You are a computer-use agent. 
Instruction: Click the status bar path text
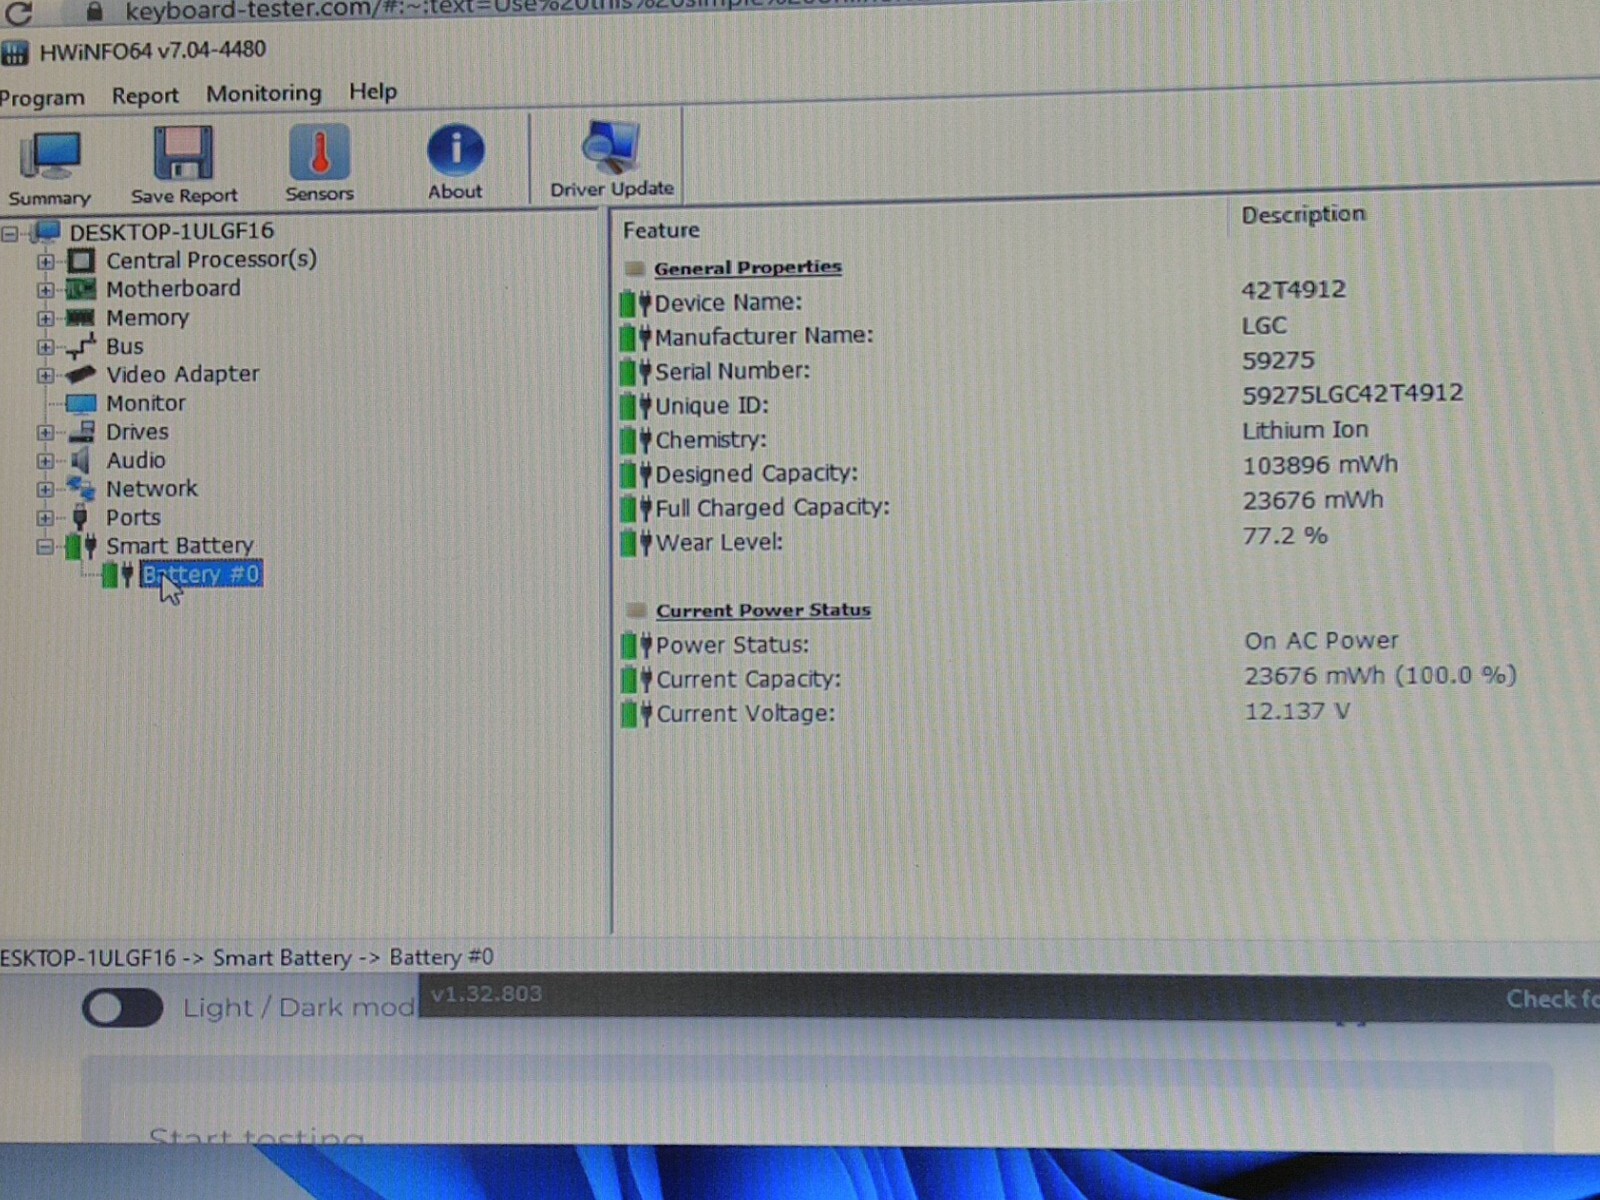pyautogui.click(x=246, y=958)
